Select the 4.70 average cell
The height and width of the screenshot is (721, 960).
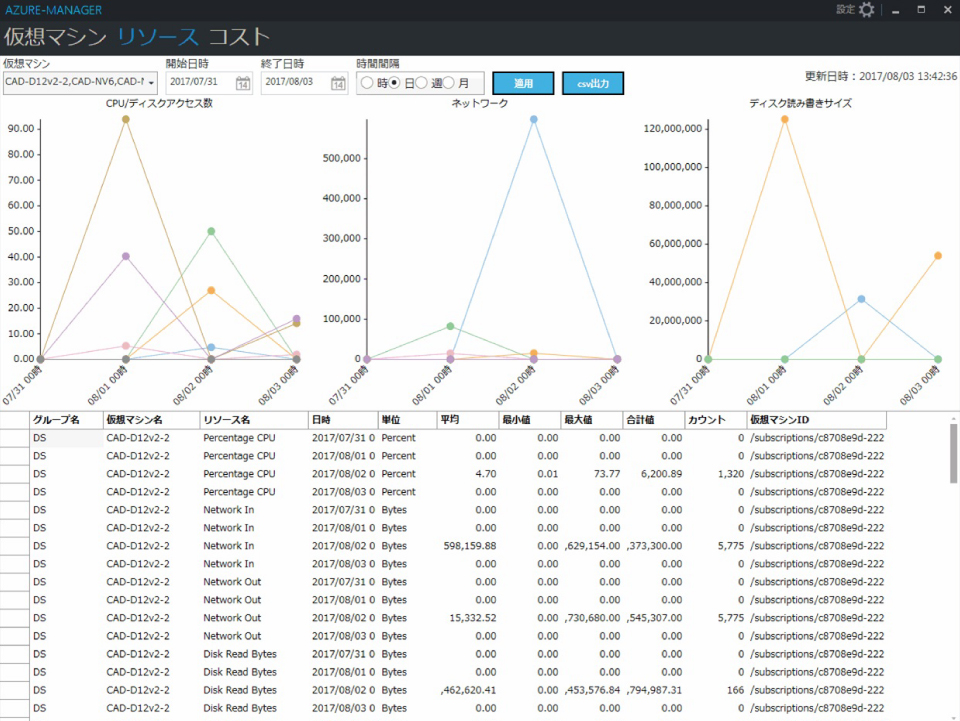(469, 474)
